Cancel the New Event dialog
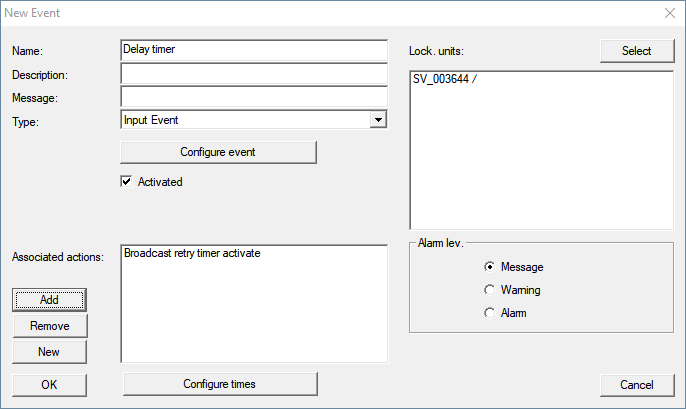686x409 pixels. coord(637,384)
